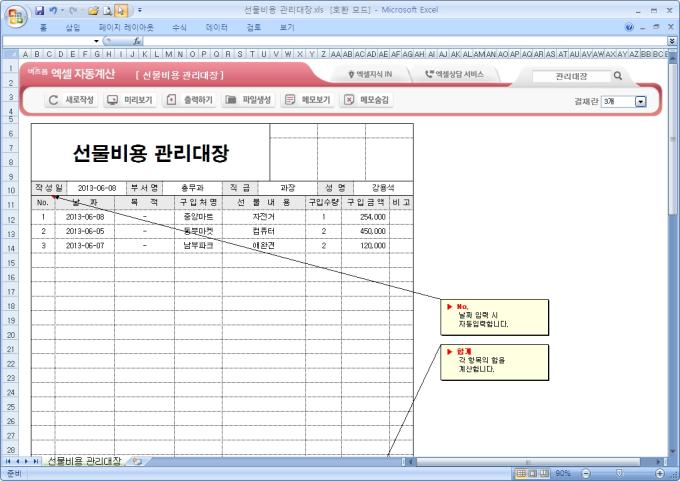Open the 보기 ribbon tab

pos(287,27)
